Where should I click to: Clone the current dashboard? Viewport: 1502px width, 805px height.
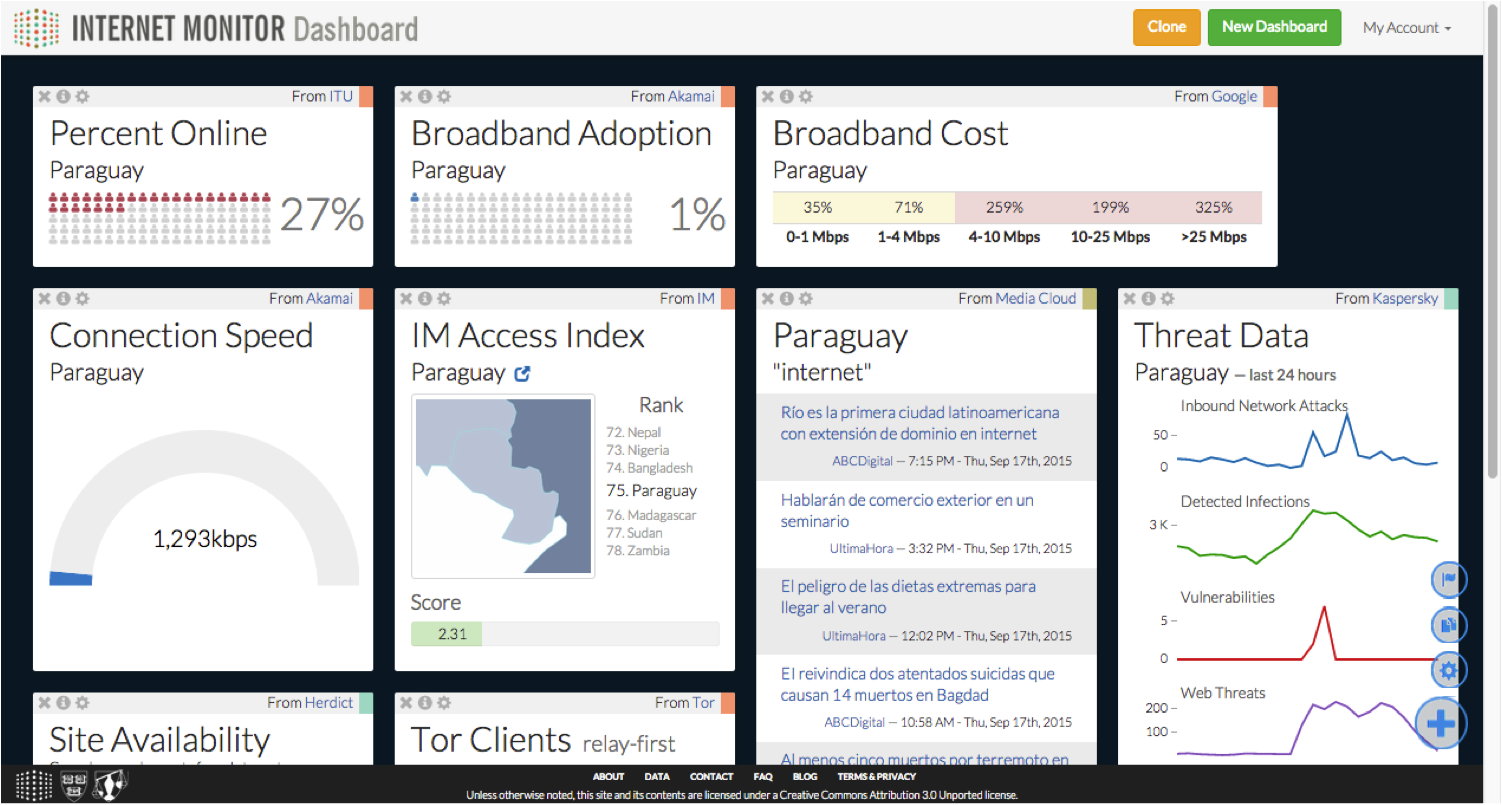click(1166, 27)
